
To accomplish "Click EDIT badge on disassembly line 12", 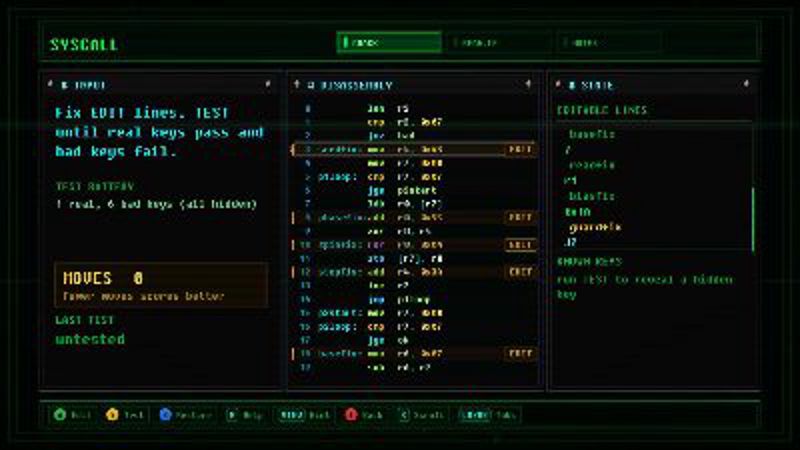I will coord(520,272).
